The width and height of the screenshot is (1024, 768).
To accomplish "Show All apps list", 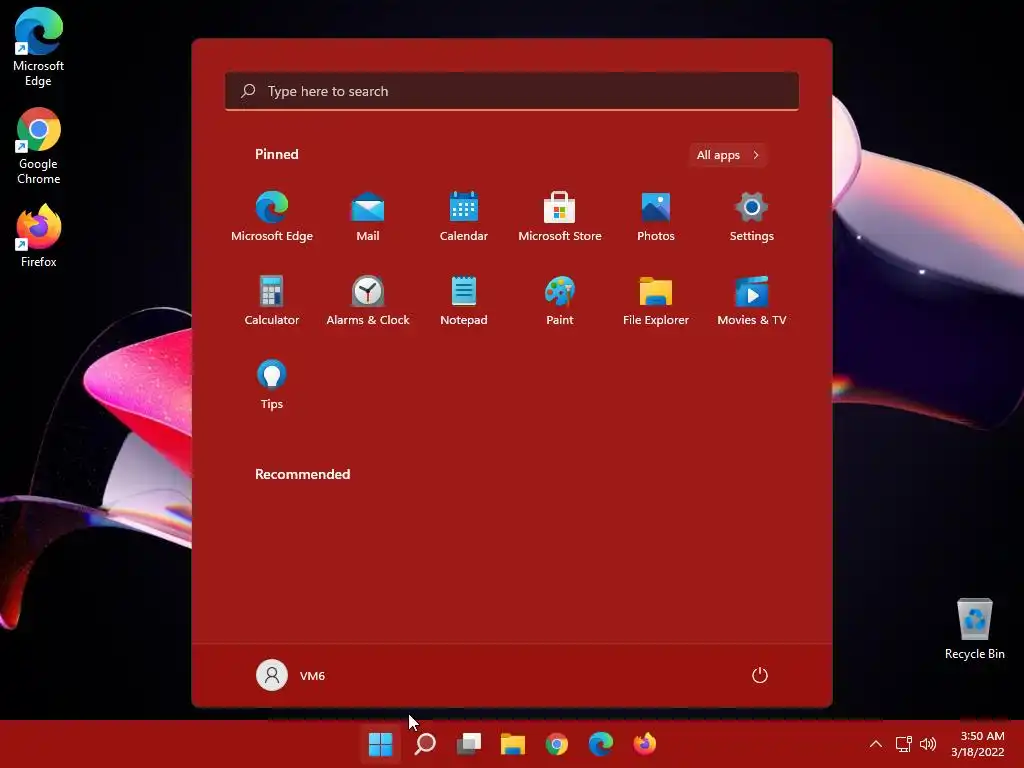I will 728,155.
